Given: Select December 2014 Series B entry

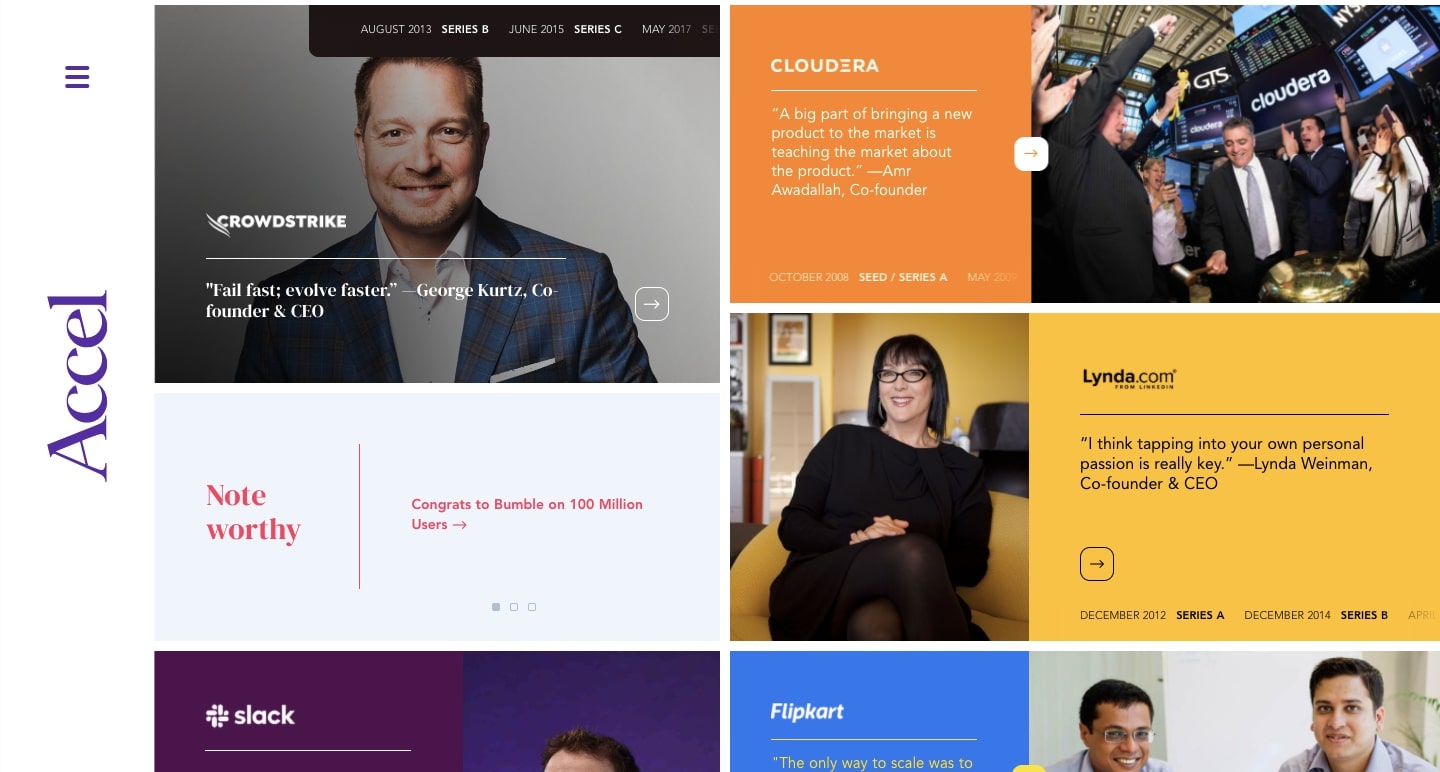Looking at the screenshot, I should click(1316, 615).
